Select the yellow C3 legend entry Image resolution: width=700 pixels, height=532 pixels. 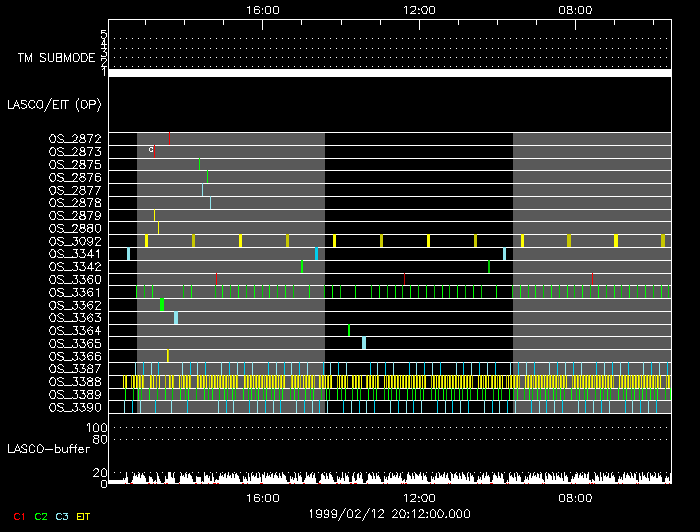pyautogui.click(x=63, y=516)
